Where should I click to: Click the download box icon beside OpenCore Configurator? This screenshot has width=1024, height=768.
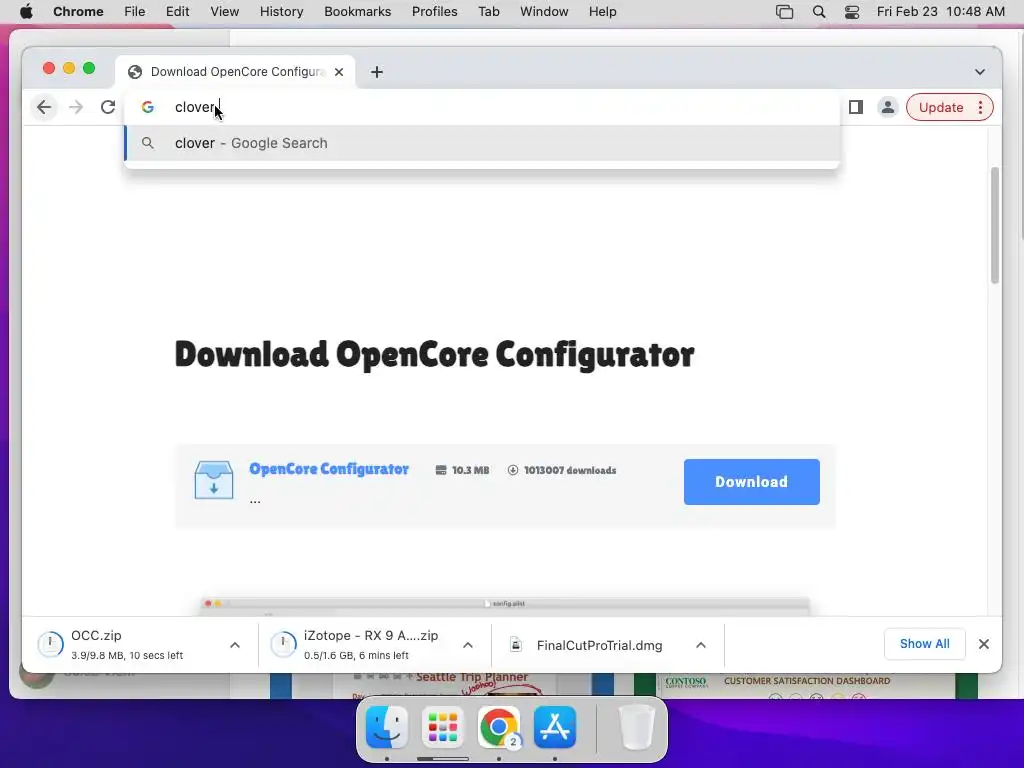point(214,480)
